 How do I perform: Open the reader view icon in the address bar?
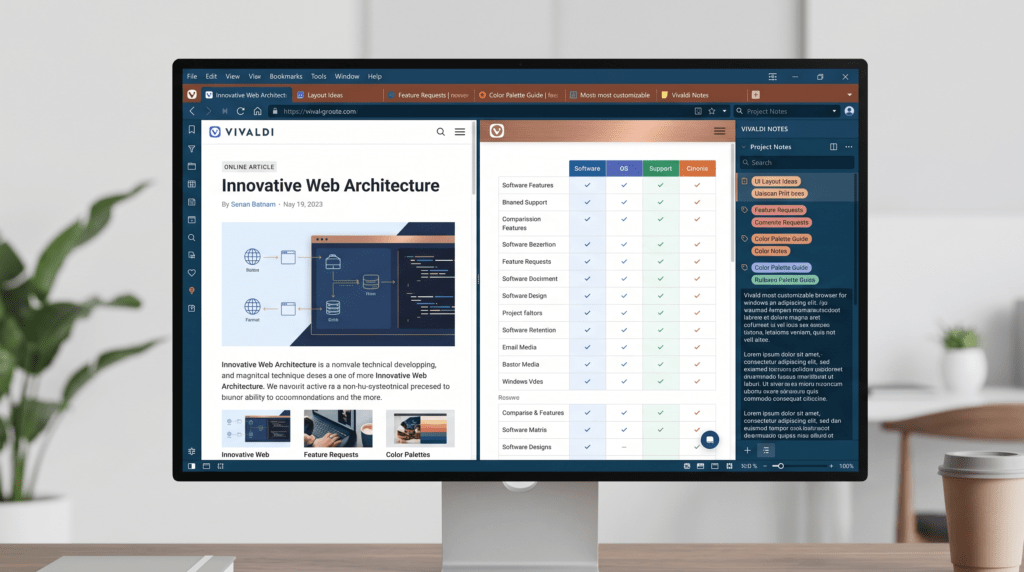[x=698, y=112]
